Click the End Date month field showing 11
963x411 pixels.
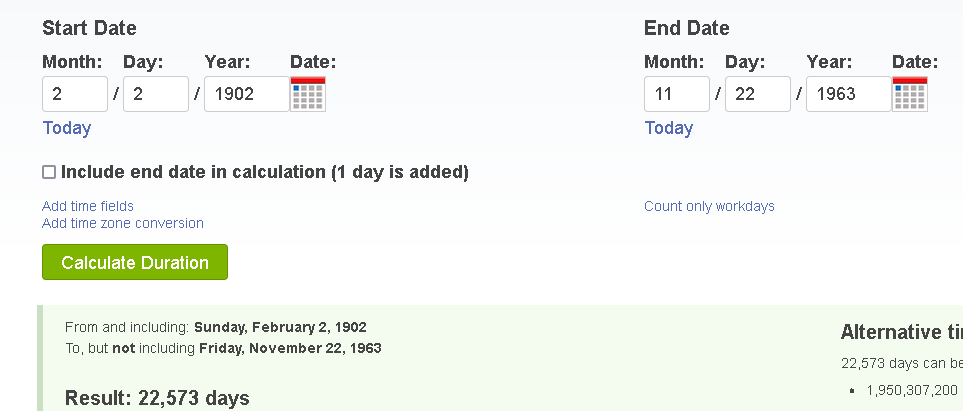[677, 94]
